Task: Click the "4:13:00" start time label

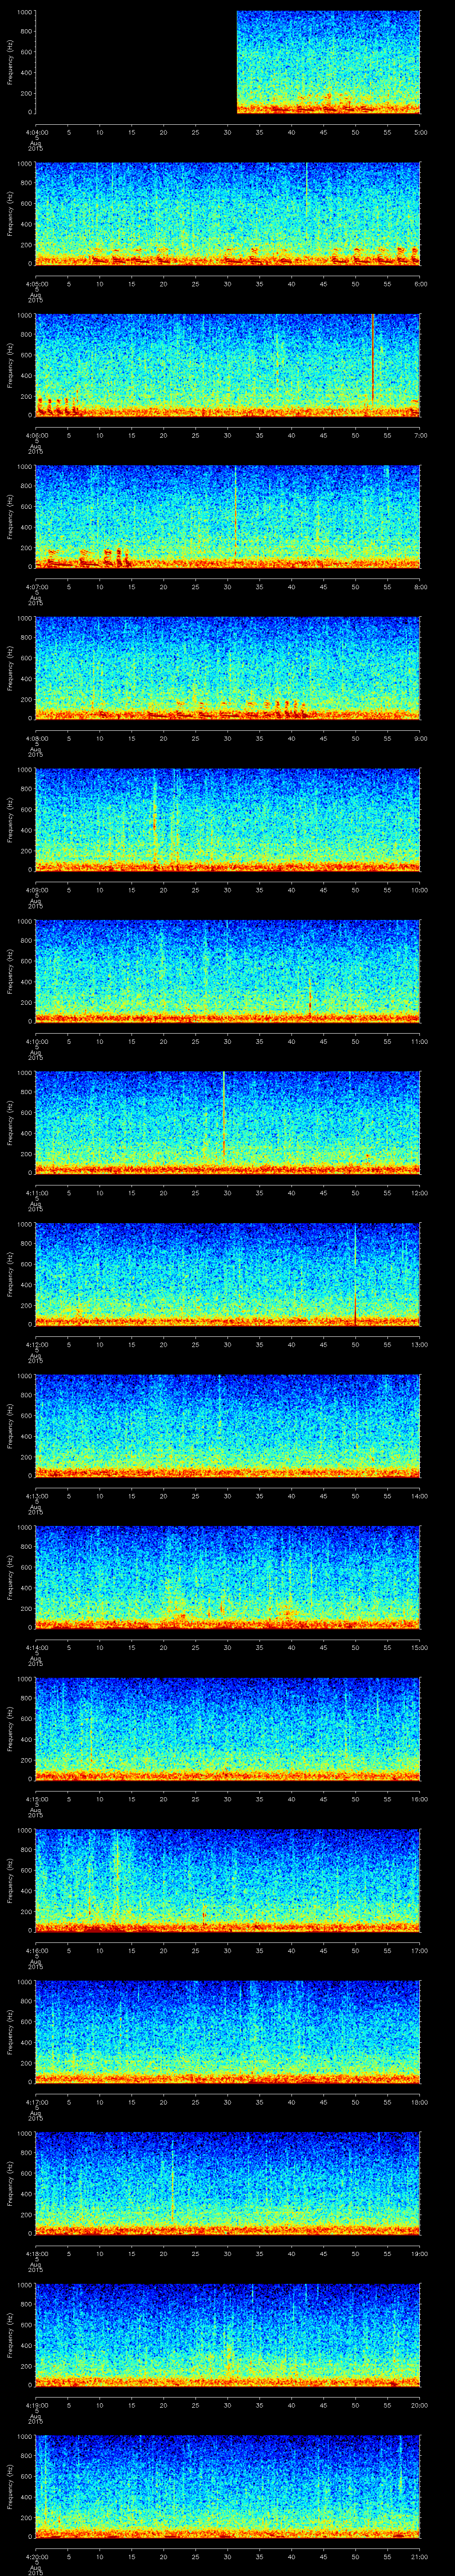Action: pos(36,1495)
